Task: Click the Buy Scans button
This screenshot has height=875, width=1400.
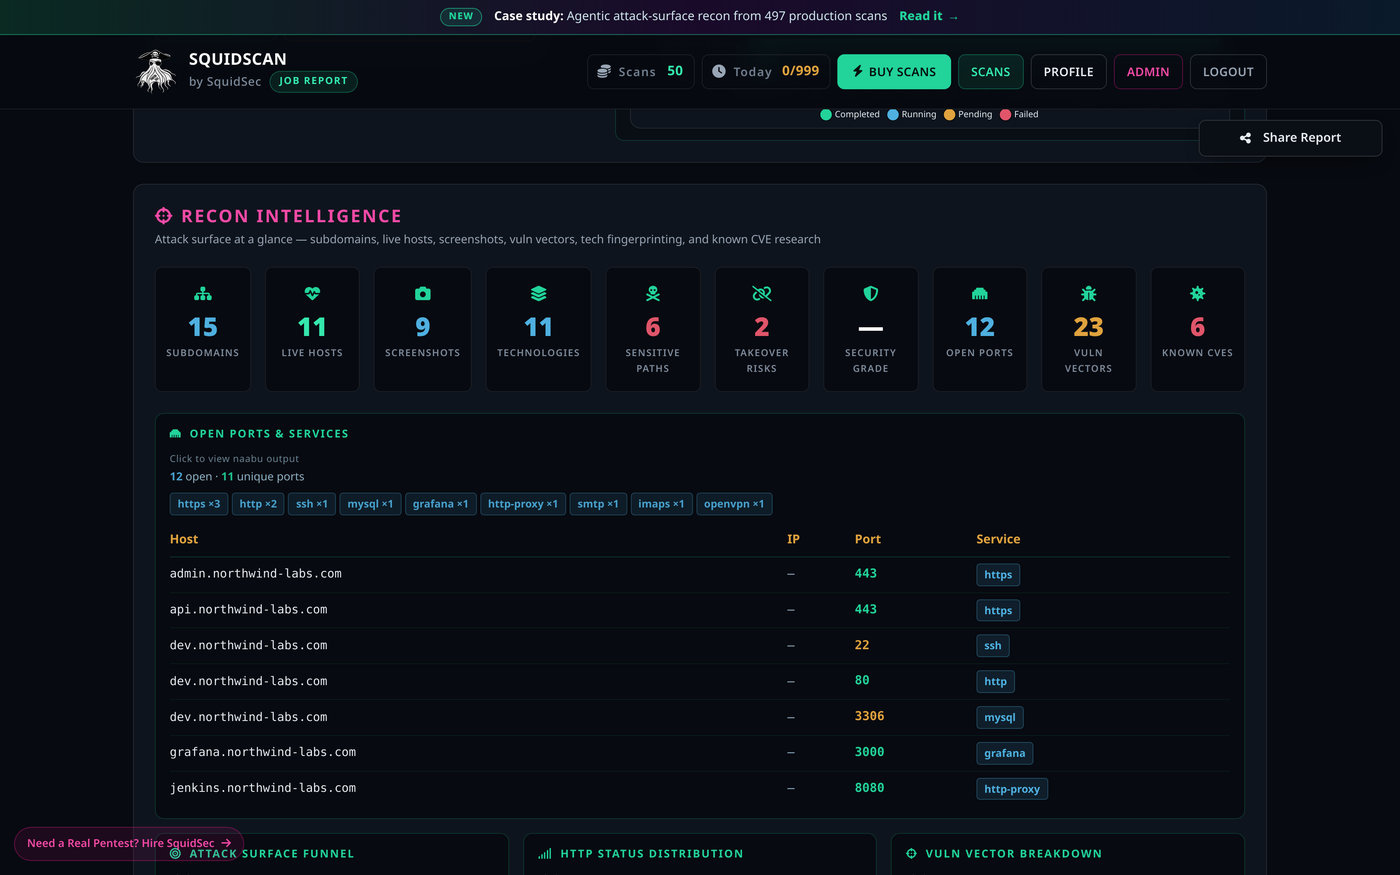Action: (x=894, y=72)
